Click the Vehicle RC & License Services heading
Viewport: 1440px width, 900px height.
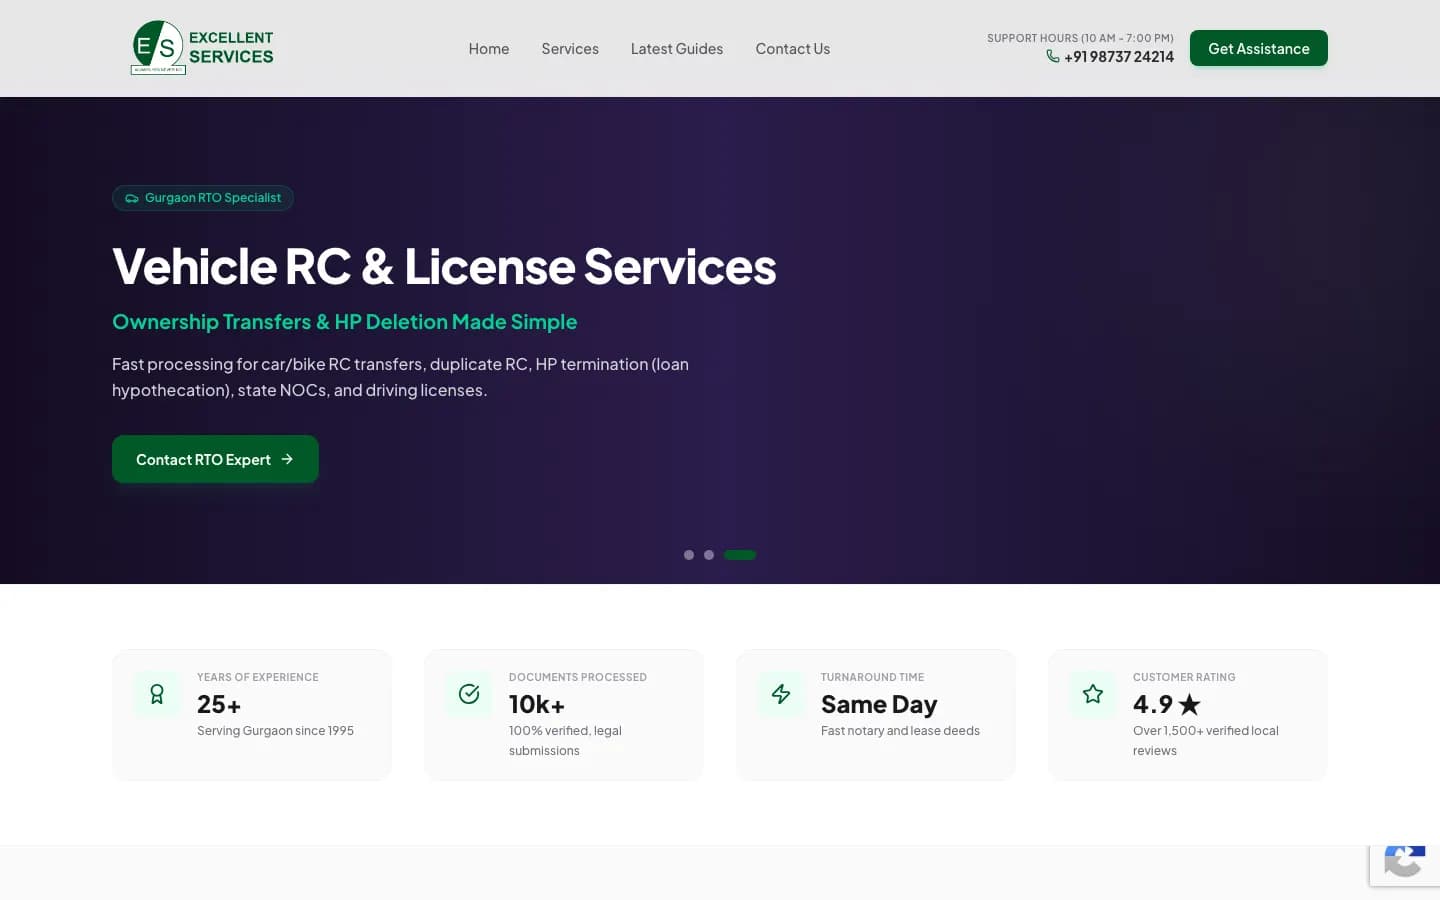[444, 266]
